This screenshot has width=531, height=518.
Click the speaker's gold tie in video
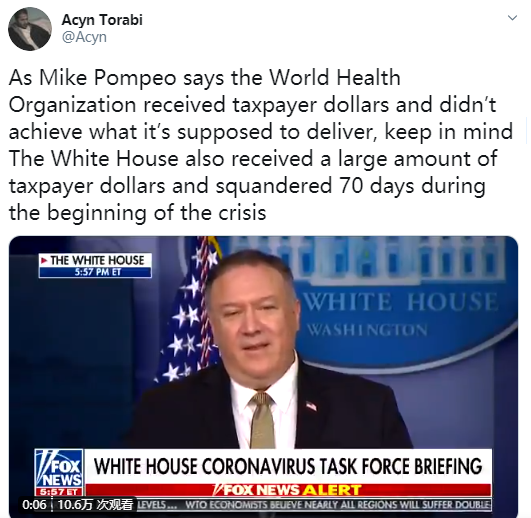[262, 420]
